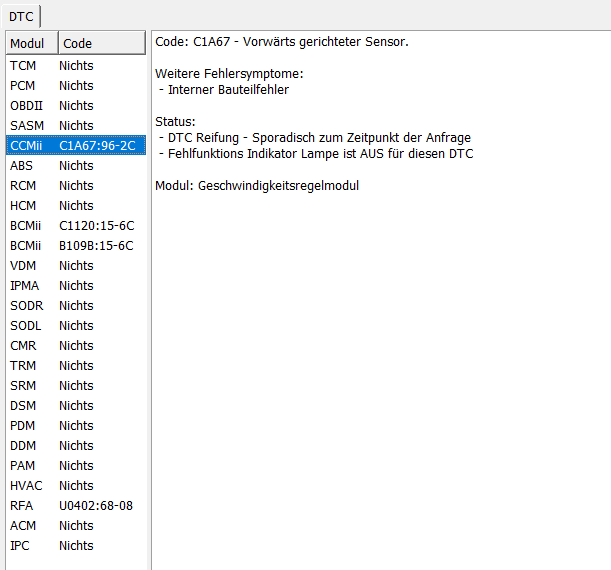611x570 pixels.
Task: Sort list by Modul column header
Action: point(31,44)
